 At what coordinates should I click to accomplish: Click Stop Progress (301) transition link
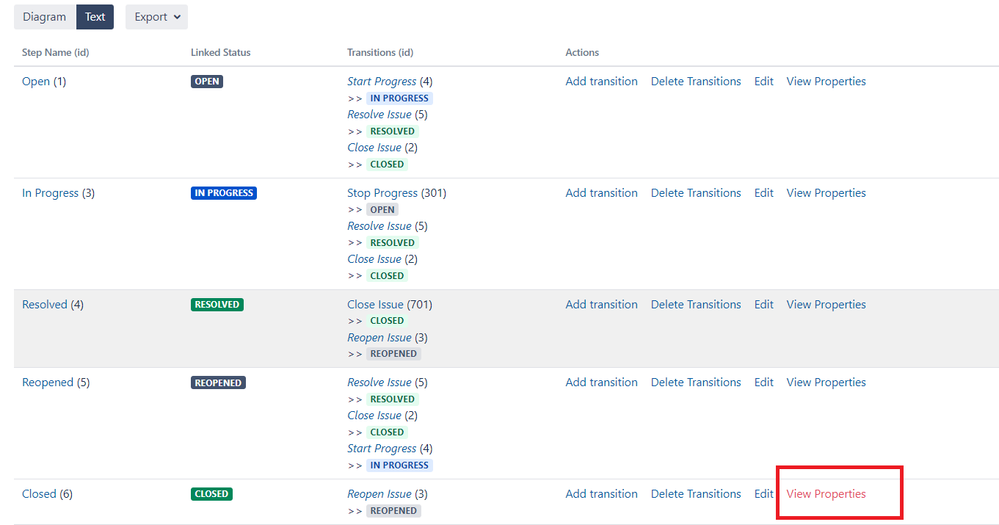point(382,193)
